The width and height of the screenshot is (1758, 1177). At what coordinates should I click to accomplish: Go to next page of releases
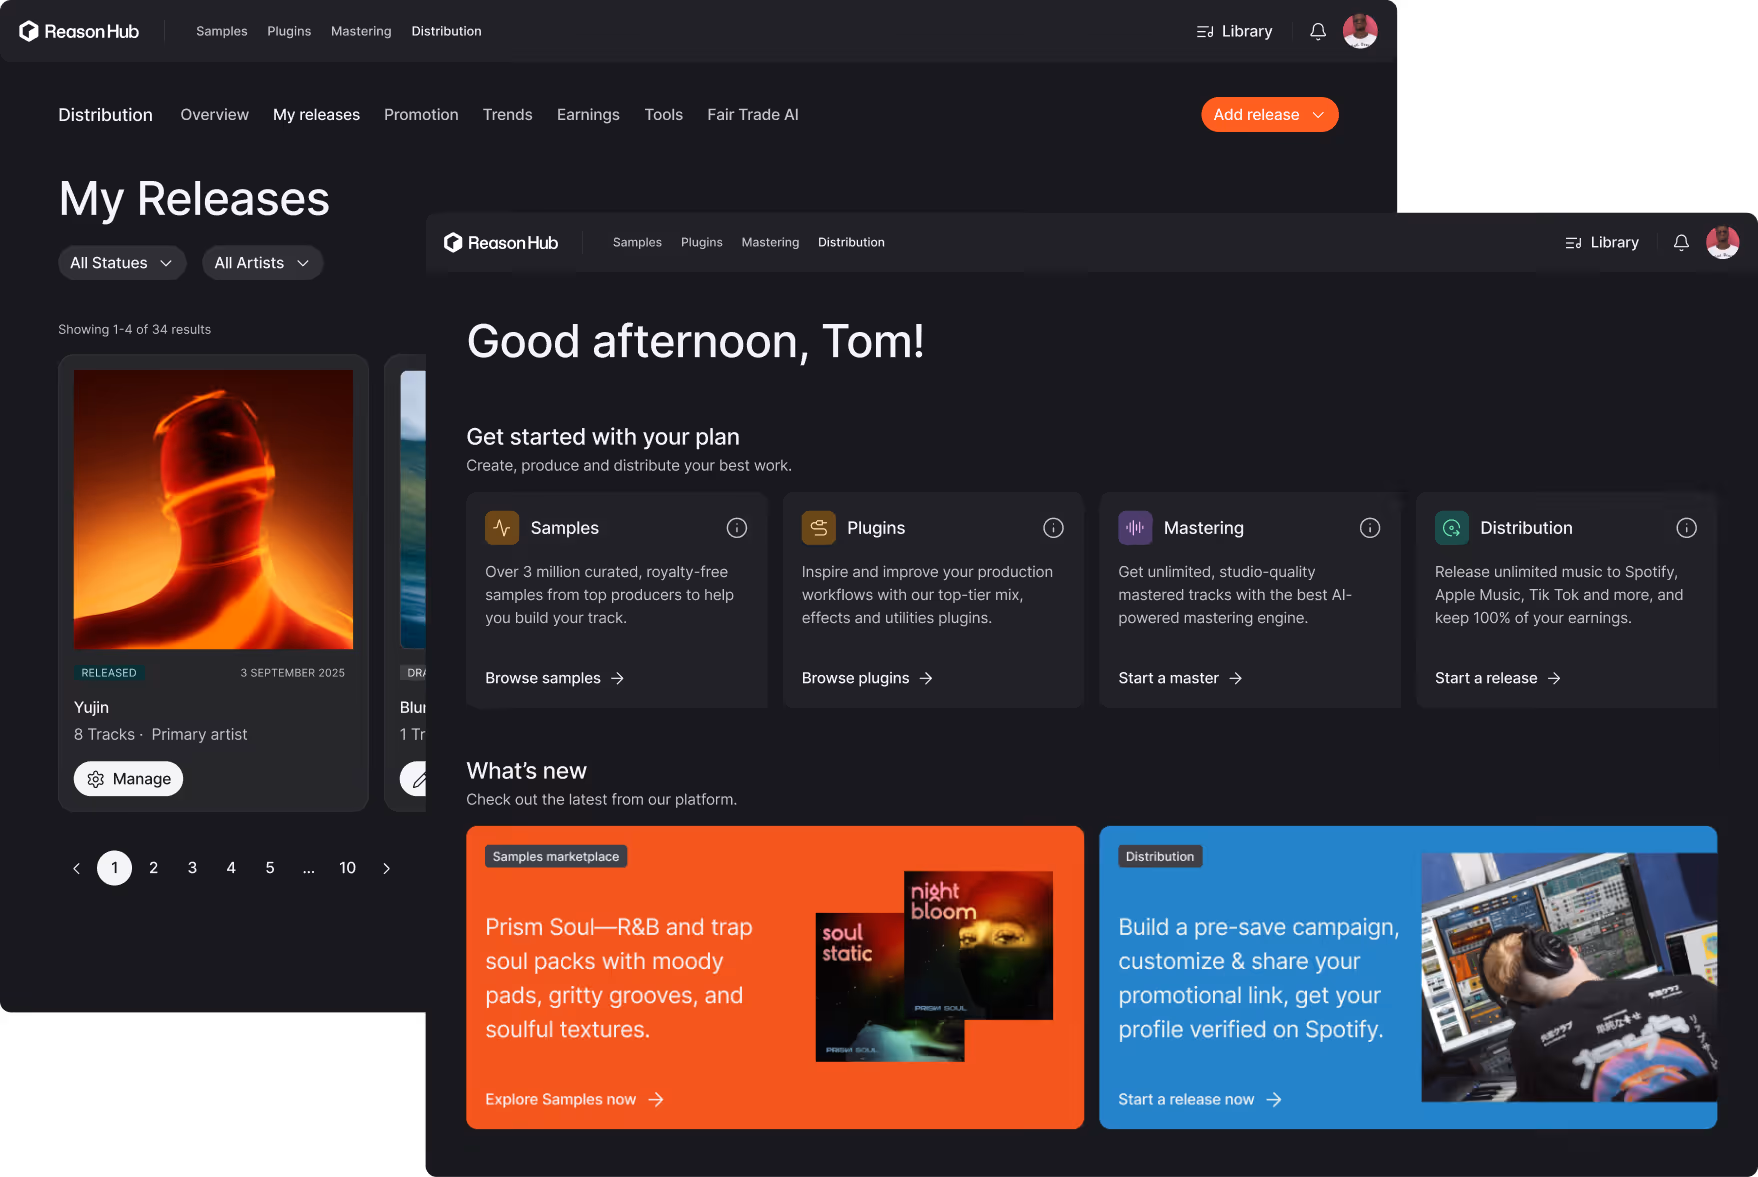point(387,868)
